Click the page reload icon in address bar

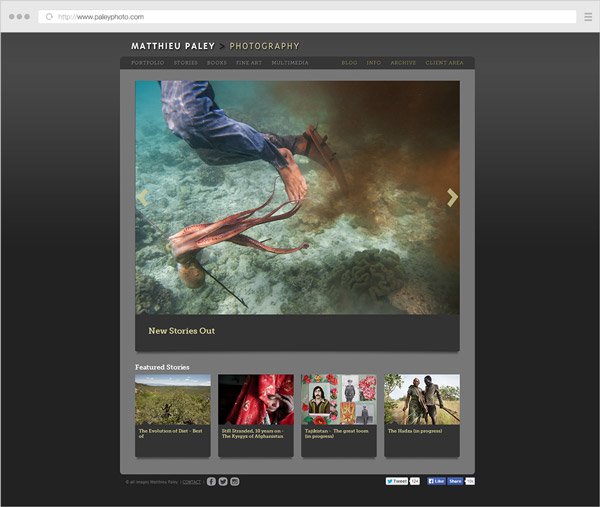pos(49,17)
